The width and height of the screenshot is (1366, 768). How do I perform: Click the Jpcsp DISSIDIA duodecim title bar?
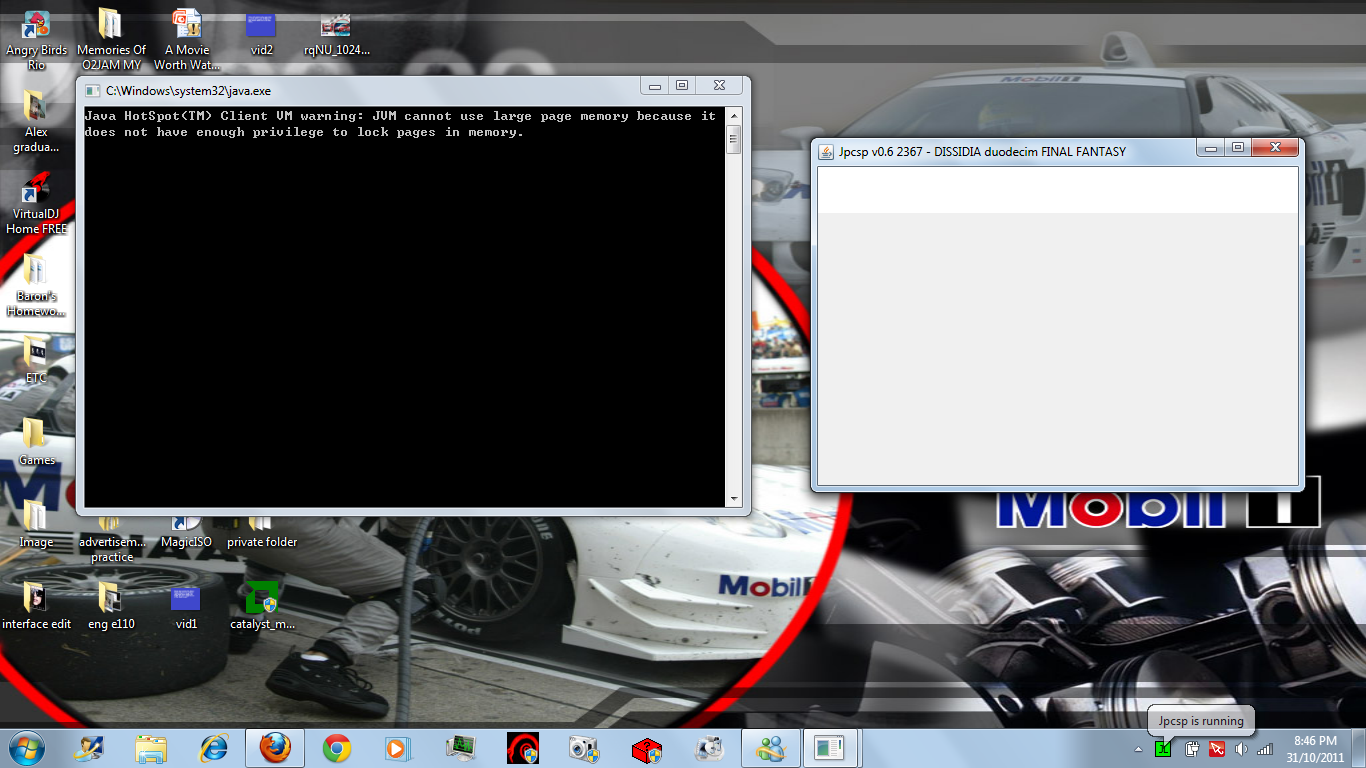pos(1005,152)
